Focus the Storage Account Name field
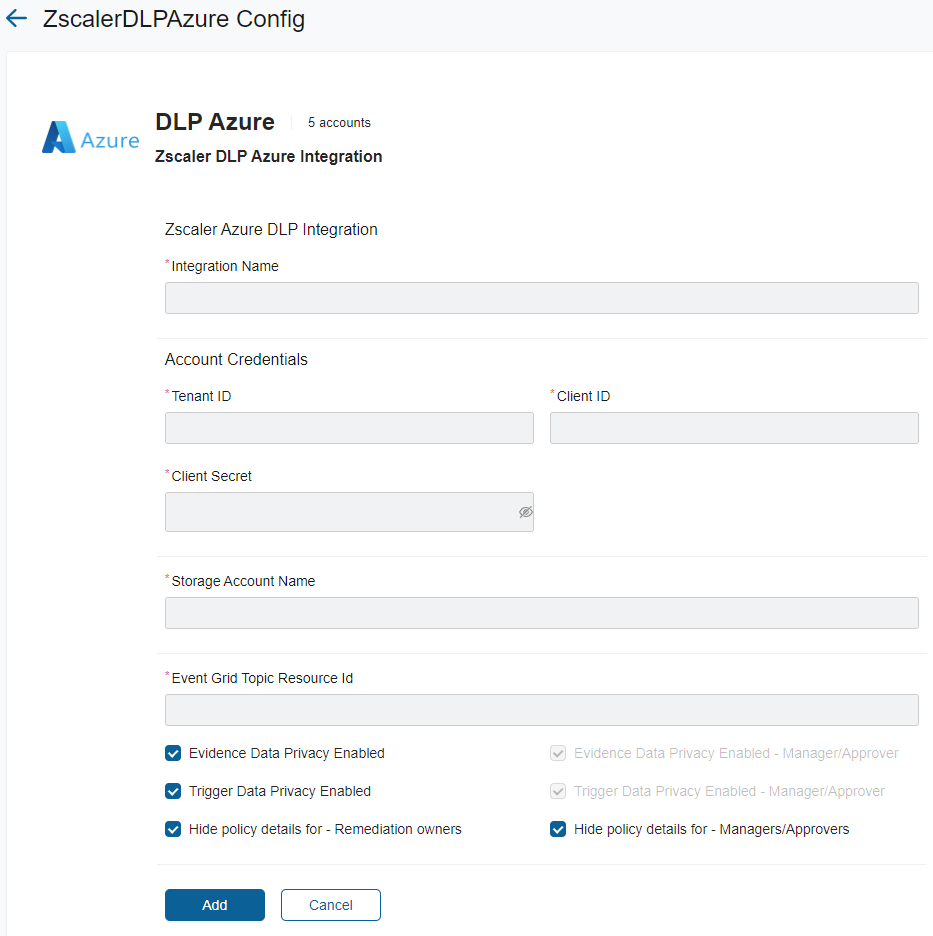This screenshot has height=936, width=933. click(x=541, y=613)
